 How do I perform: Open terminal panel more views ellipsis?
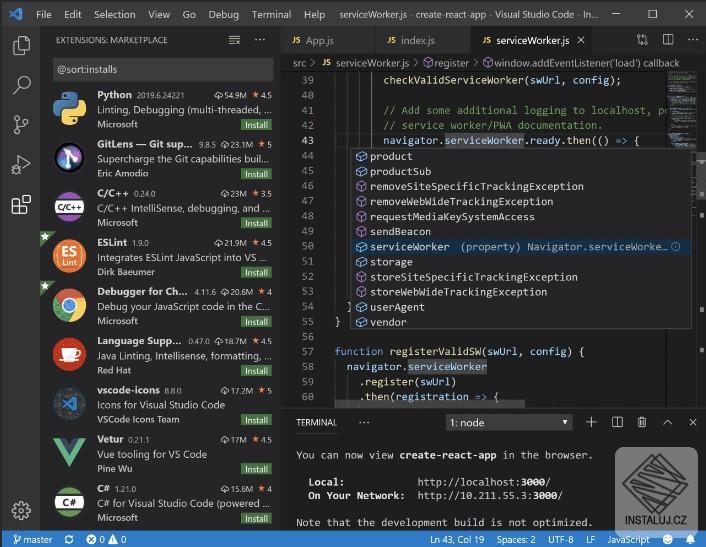tap(364, 422)
